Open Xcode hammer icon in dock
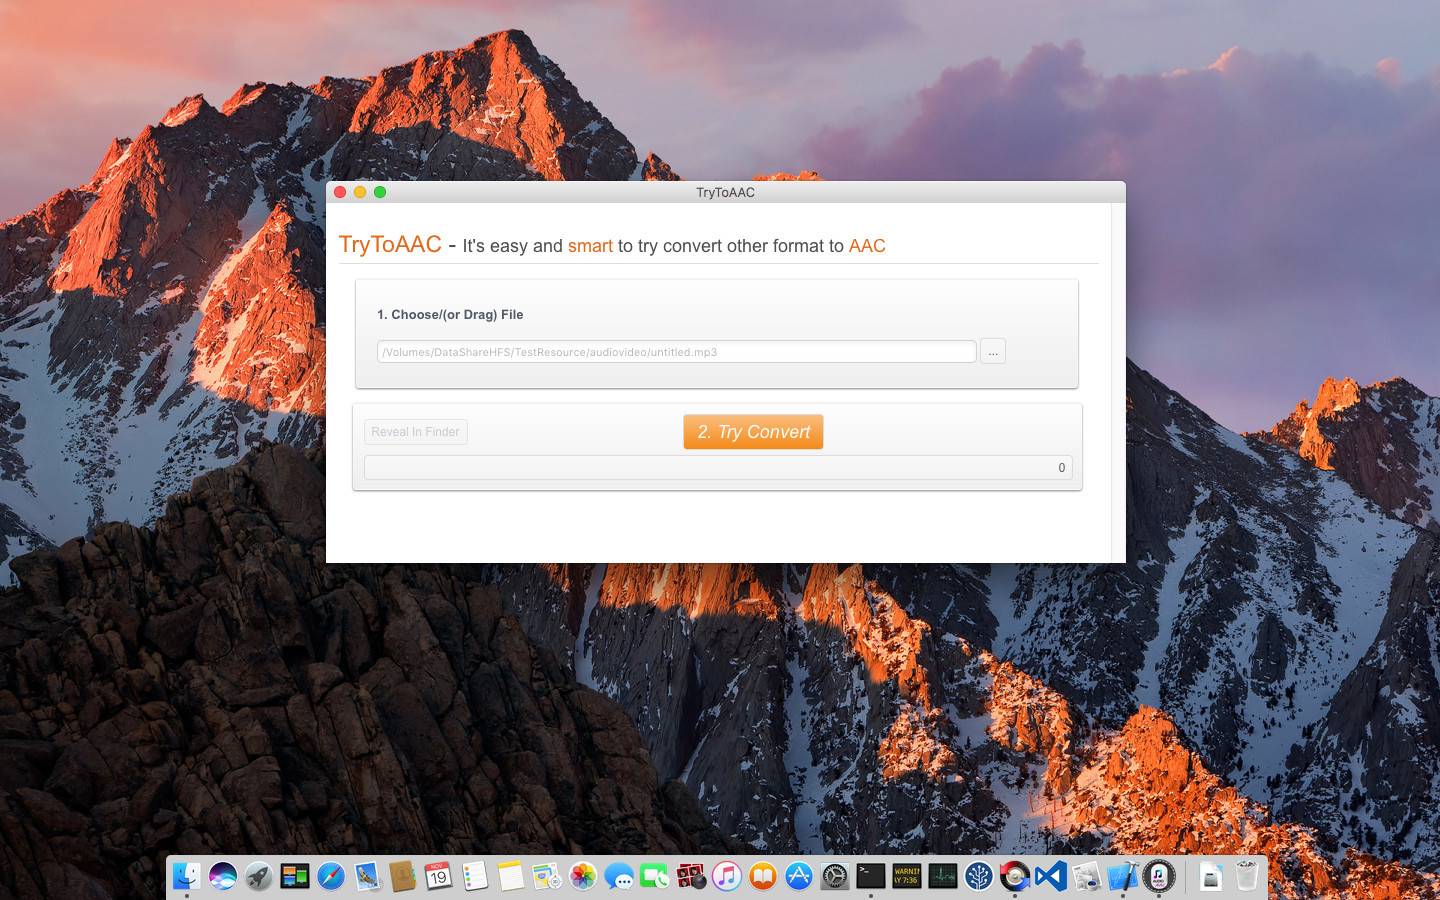Viewport: 1440px width, 900px height. [x=1122, y=877]
